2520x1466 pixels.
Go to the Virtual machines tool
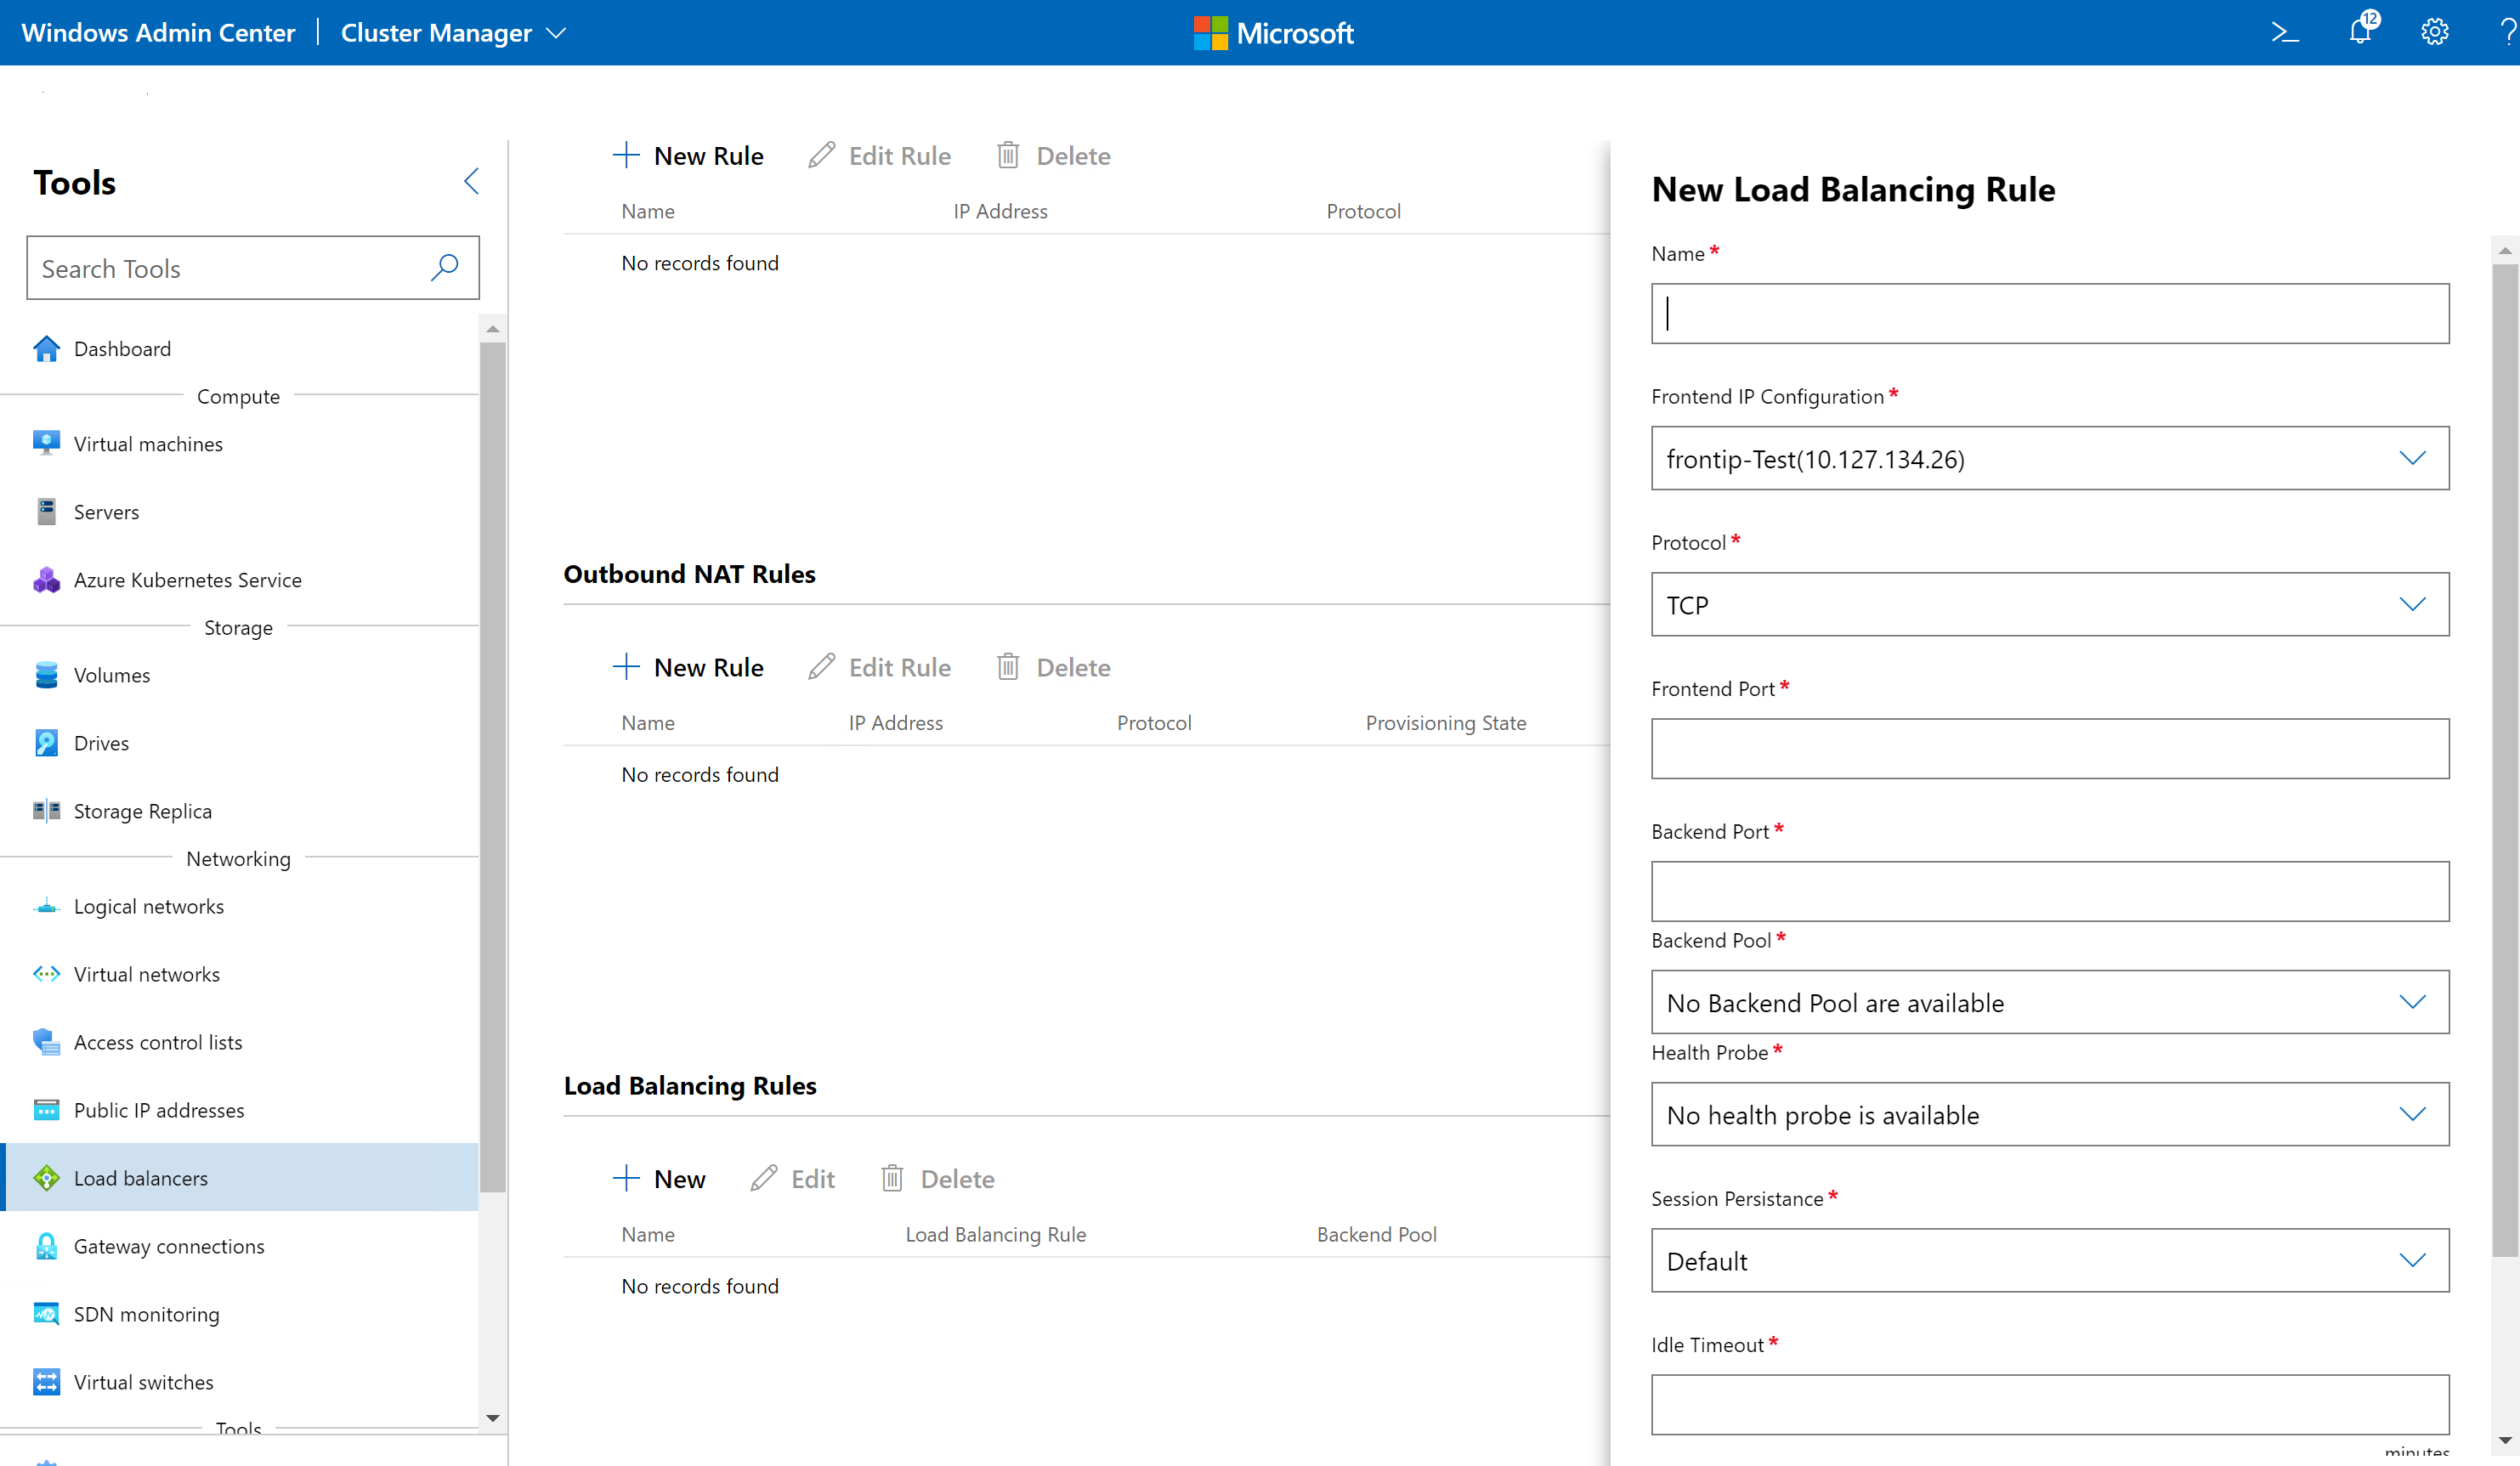(x=148, y=444)
